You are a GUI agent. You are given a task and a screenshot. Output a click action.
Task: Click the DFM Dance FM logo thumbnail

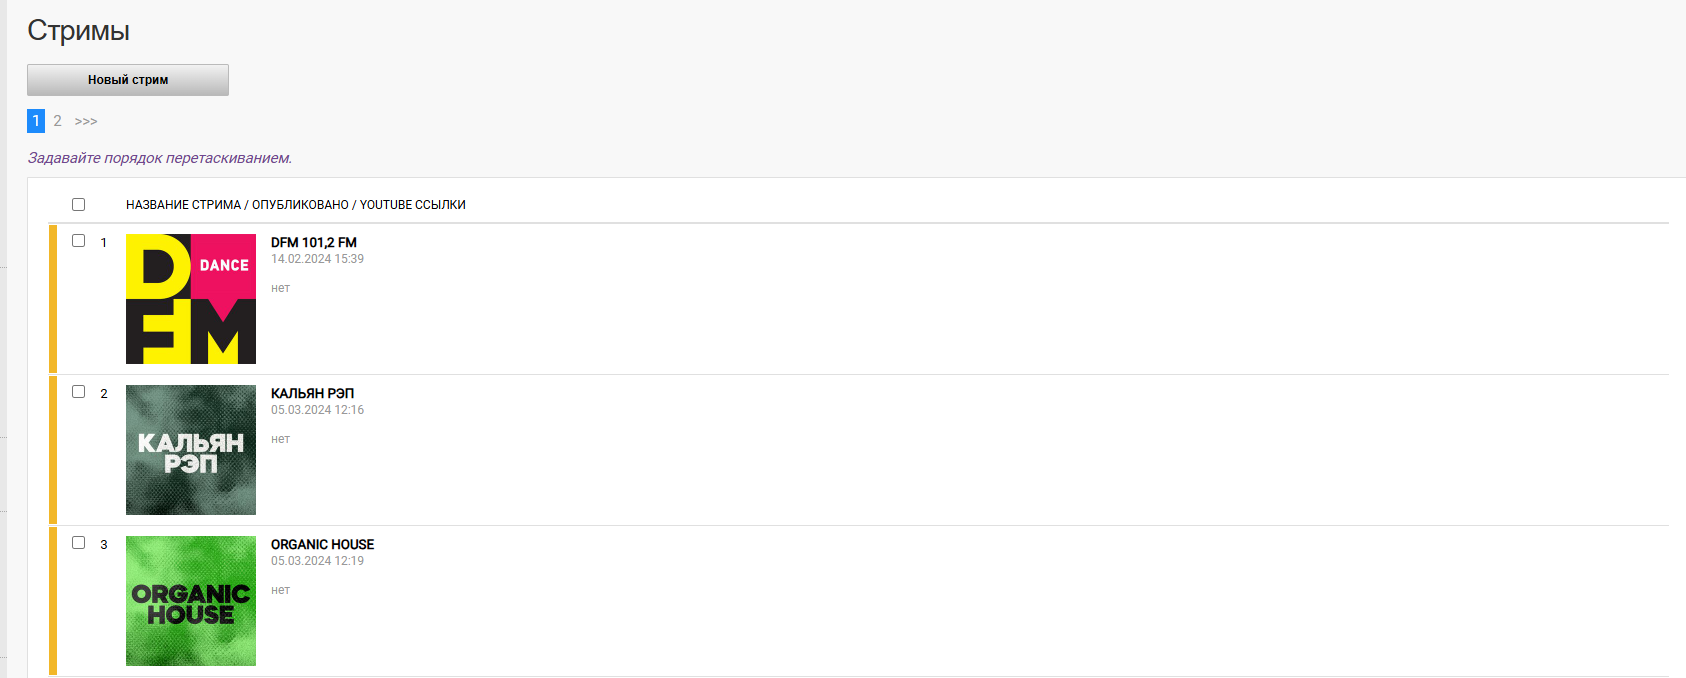pos(191,299)
